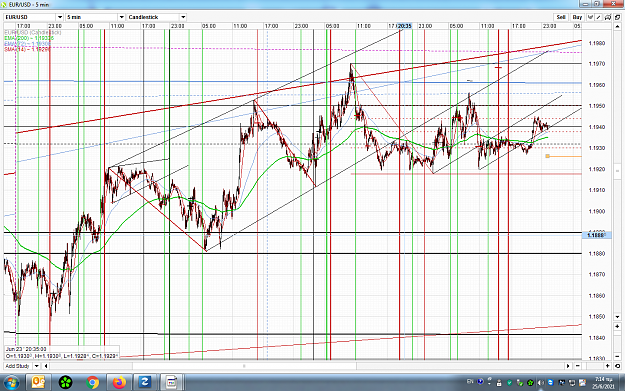Click the zoom out minus button
Screen dimensions: 625x391
point(578,366)
